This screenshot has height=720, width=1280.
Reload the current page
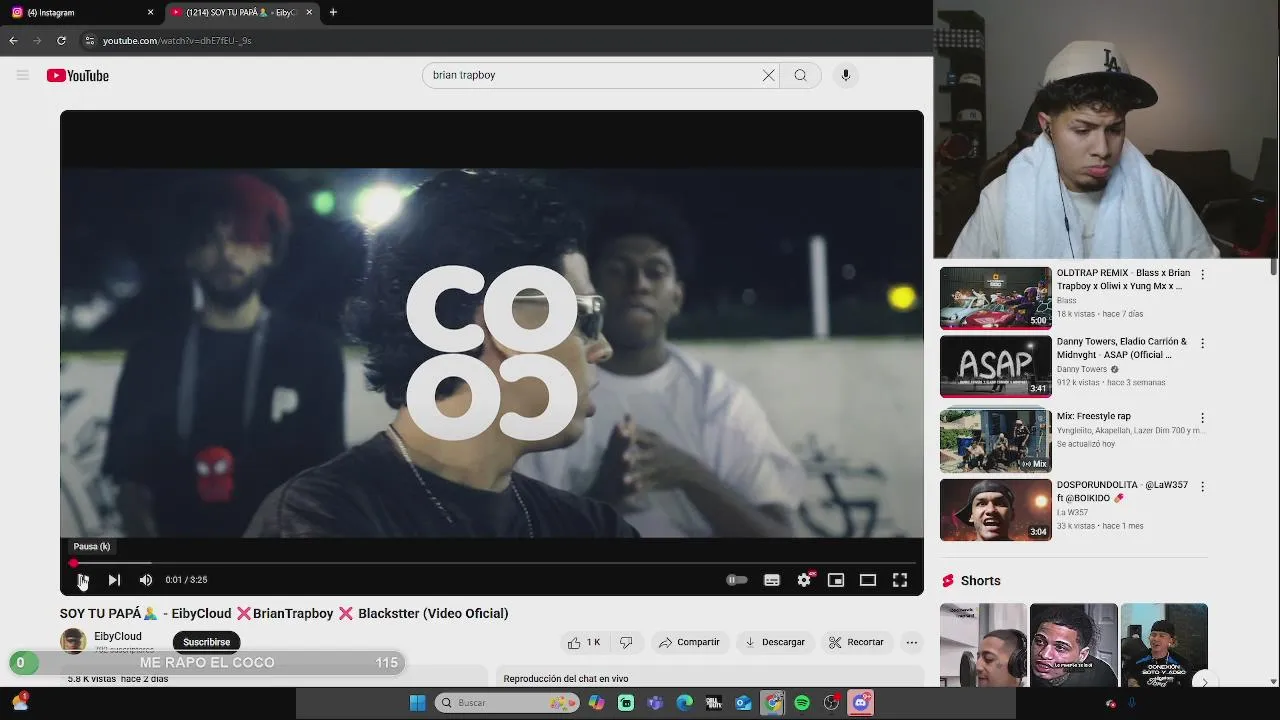click(61, 40)
